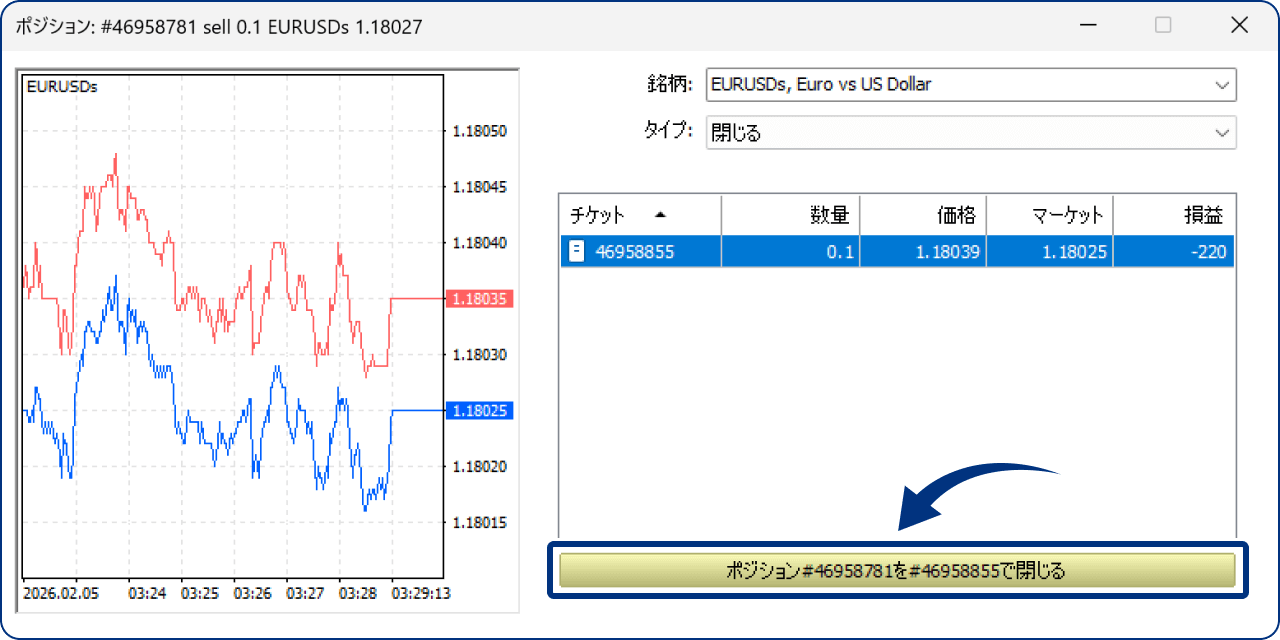Click the -220 profit cell in the row
This screenshot has width=1280, height=640.
(x=1208, y=252)
